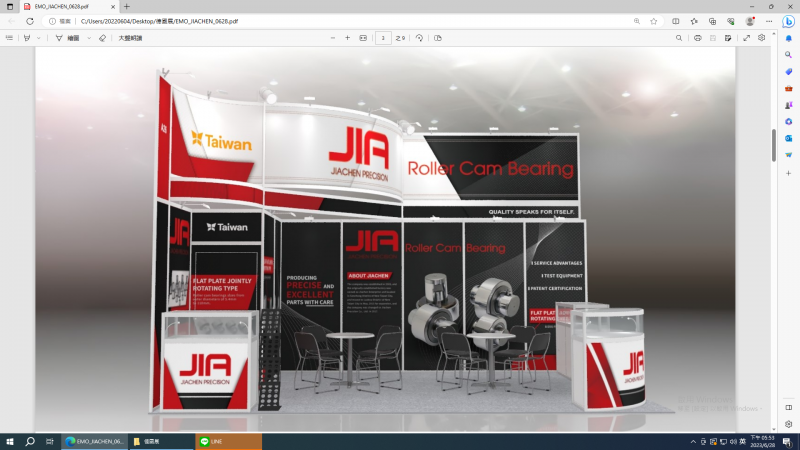Expand the highlight color dropdown arrow
The height and width of the screenshot is (450, 800).
click(x=39, y=38)
